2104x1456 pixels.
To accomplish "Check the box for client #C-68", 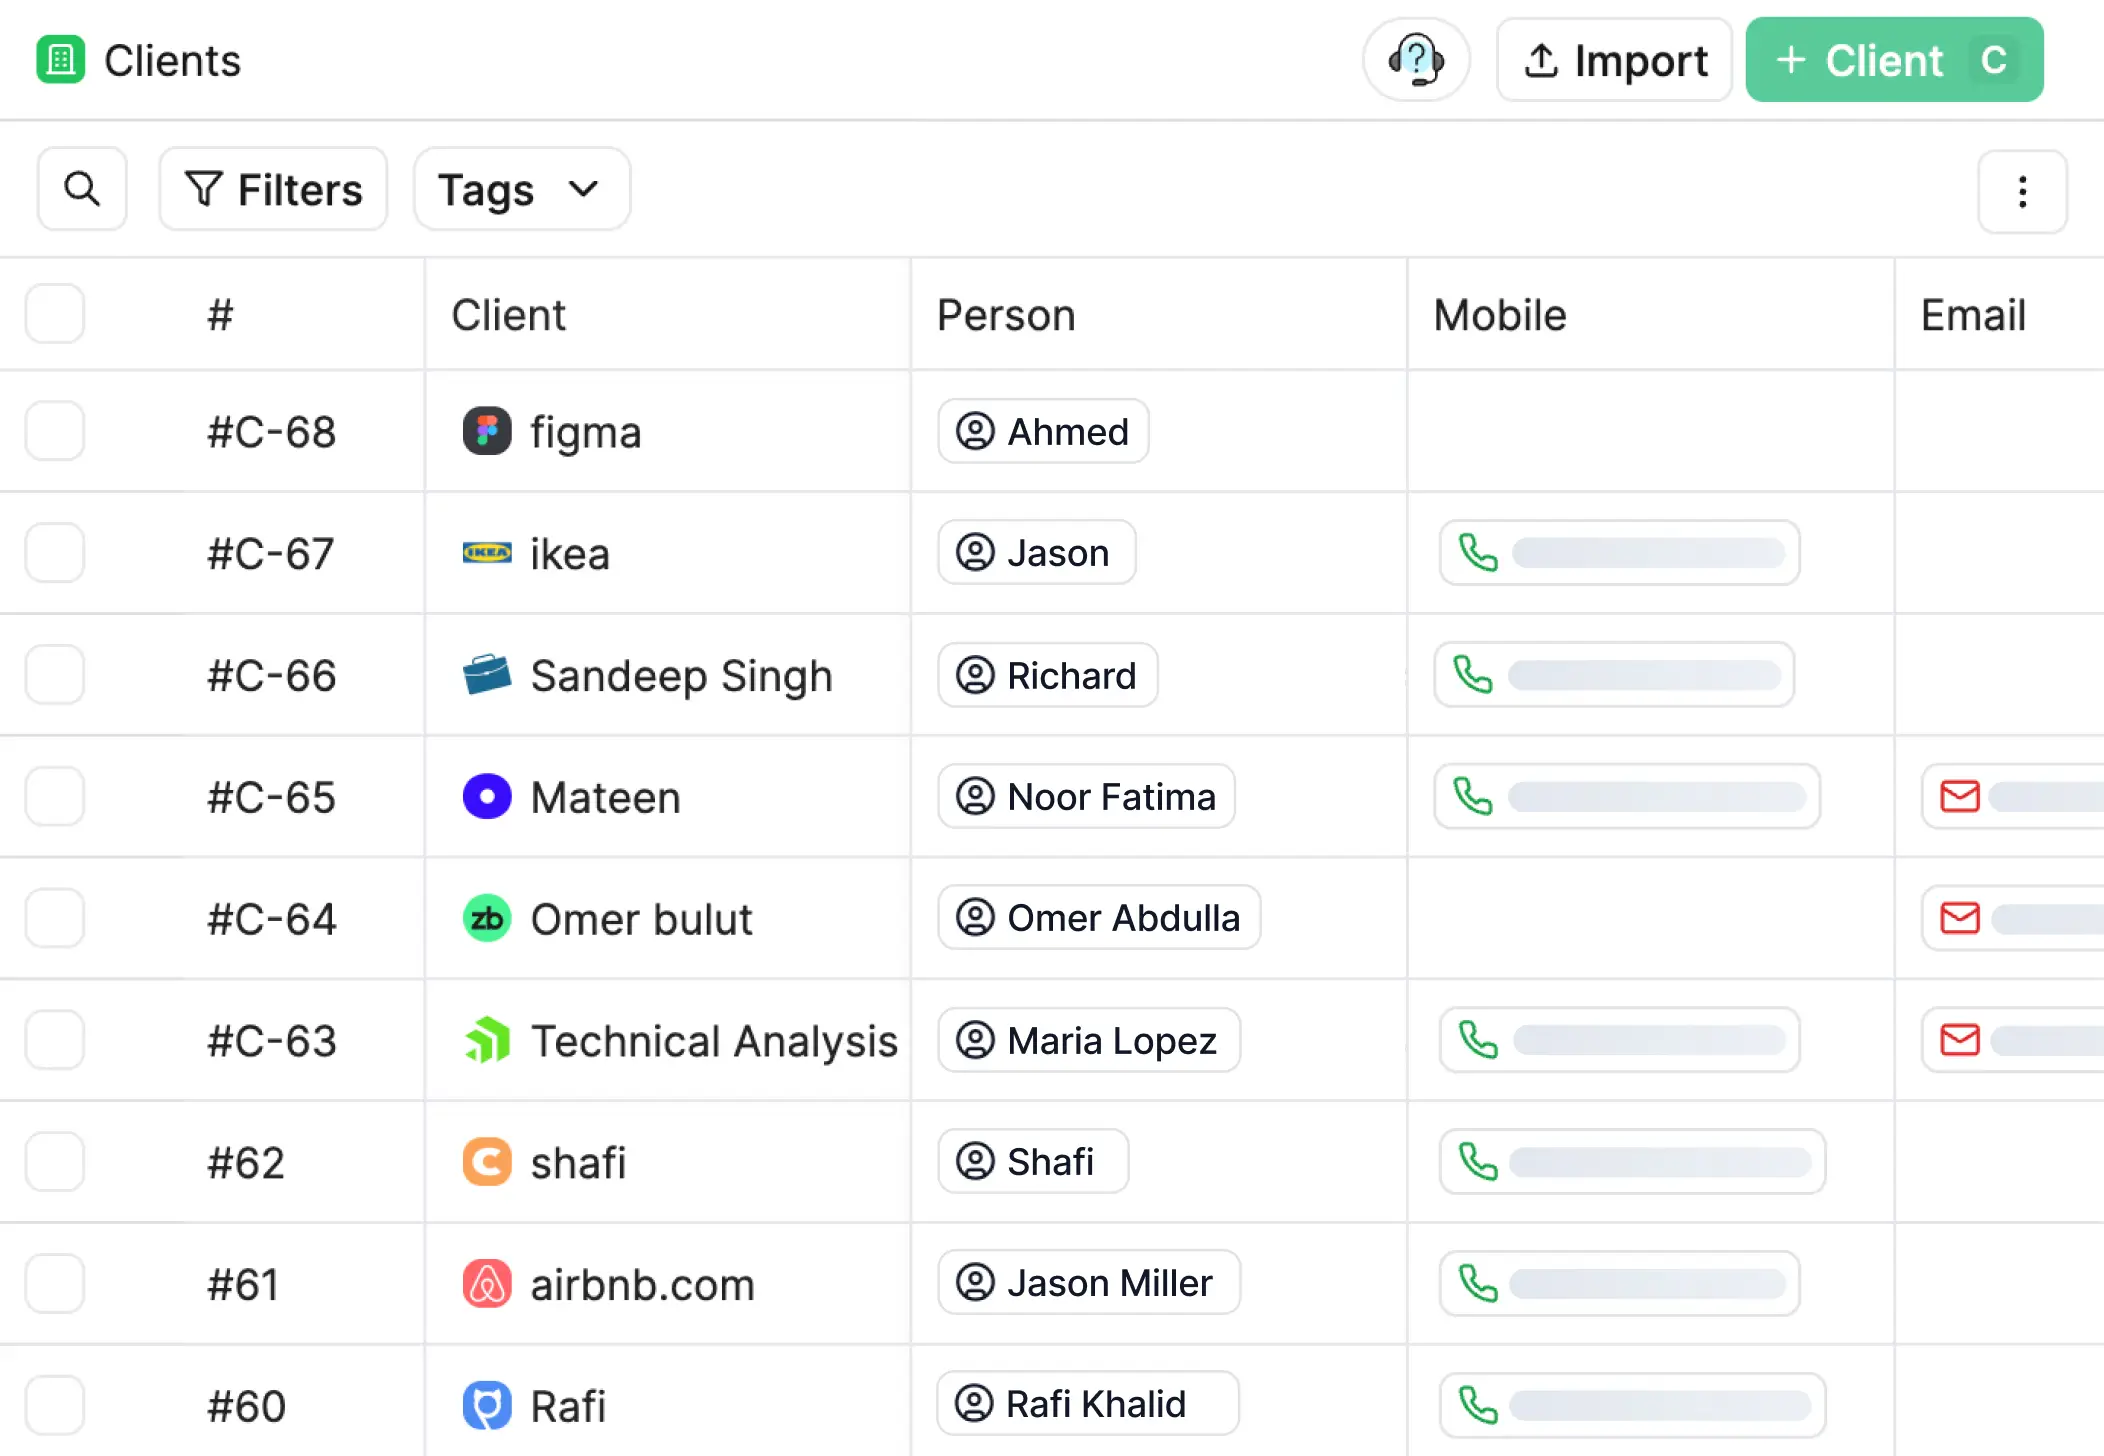I will [55, 432].
